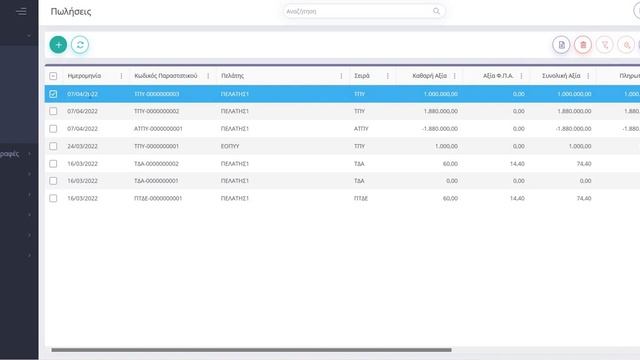Click date cell 24/03/2022

(x=82, y=146)
